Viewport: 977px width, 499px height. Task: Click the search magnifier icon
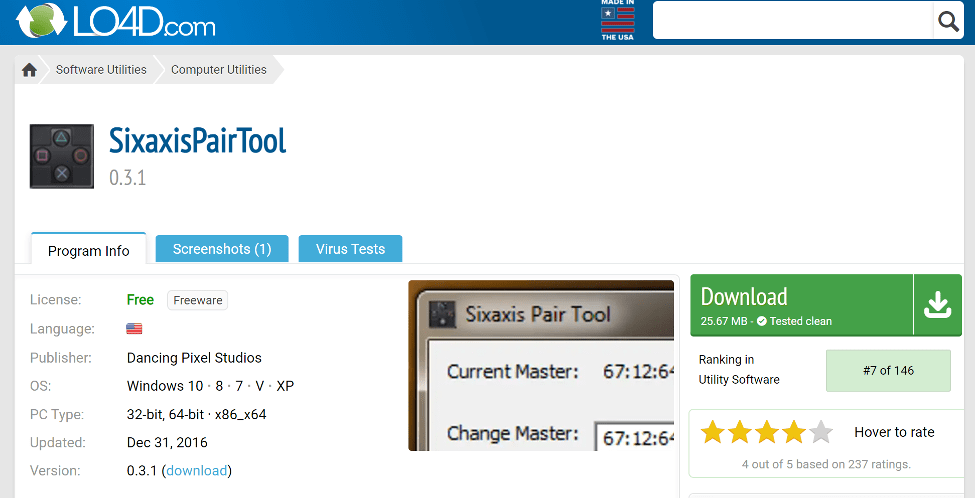point(947,21)
